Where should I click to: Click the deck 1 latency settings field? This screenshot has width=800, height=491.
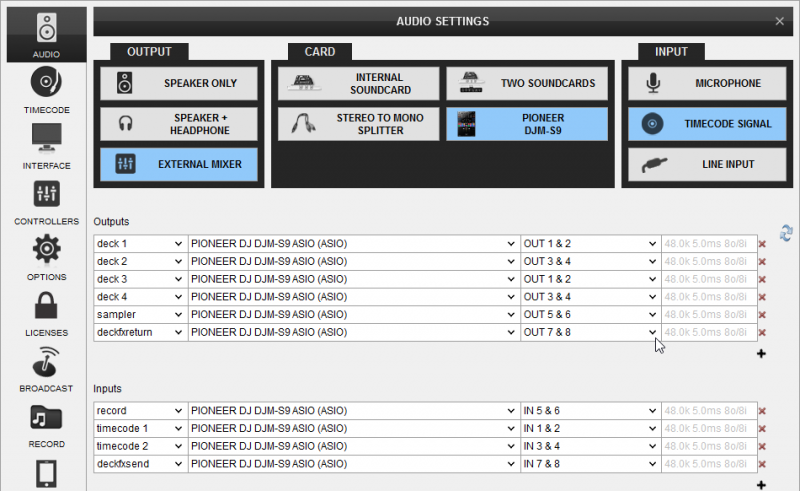click(708, 244)
